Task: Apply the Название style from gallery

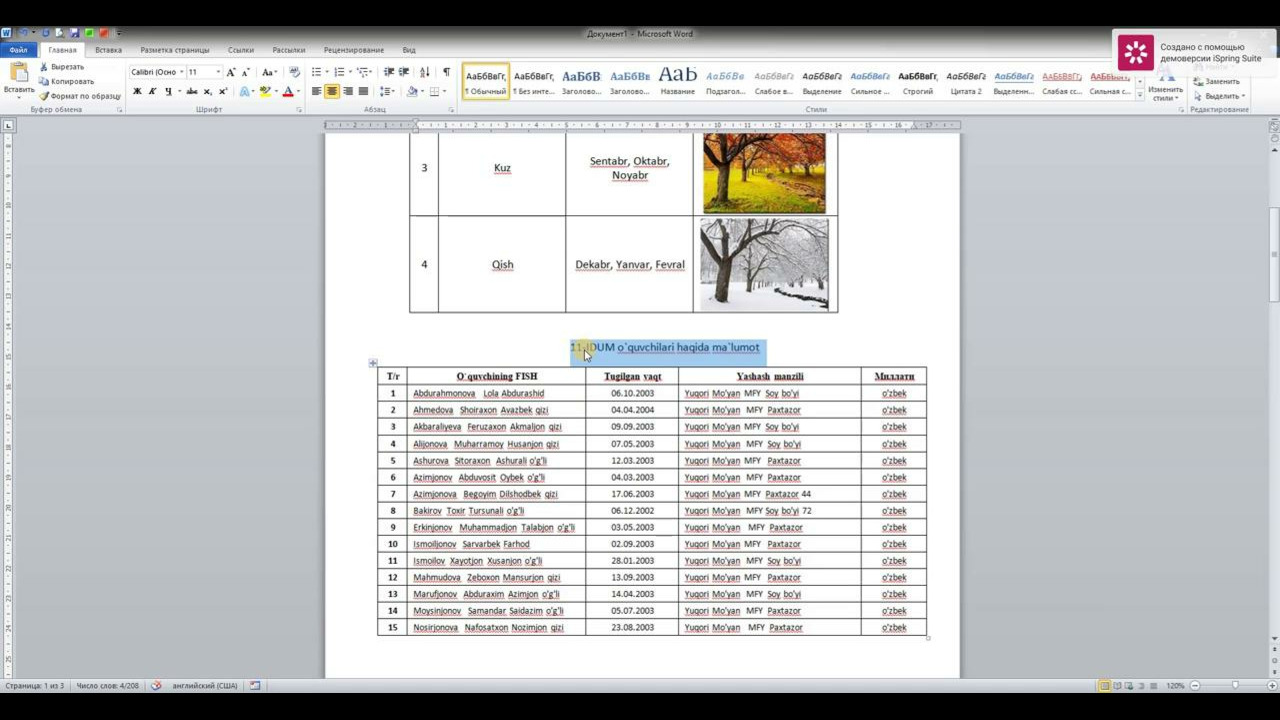Action: coord(677,80)
